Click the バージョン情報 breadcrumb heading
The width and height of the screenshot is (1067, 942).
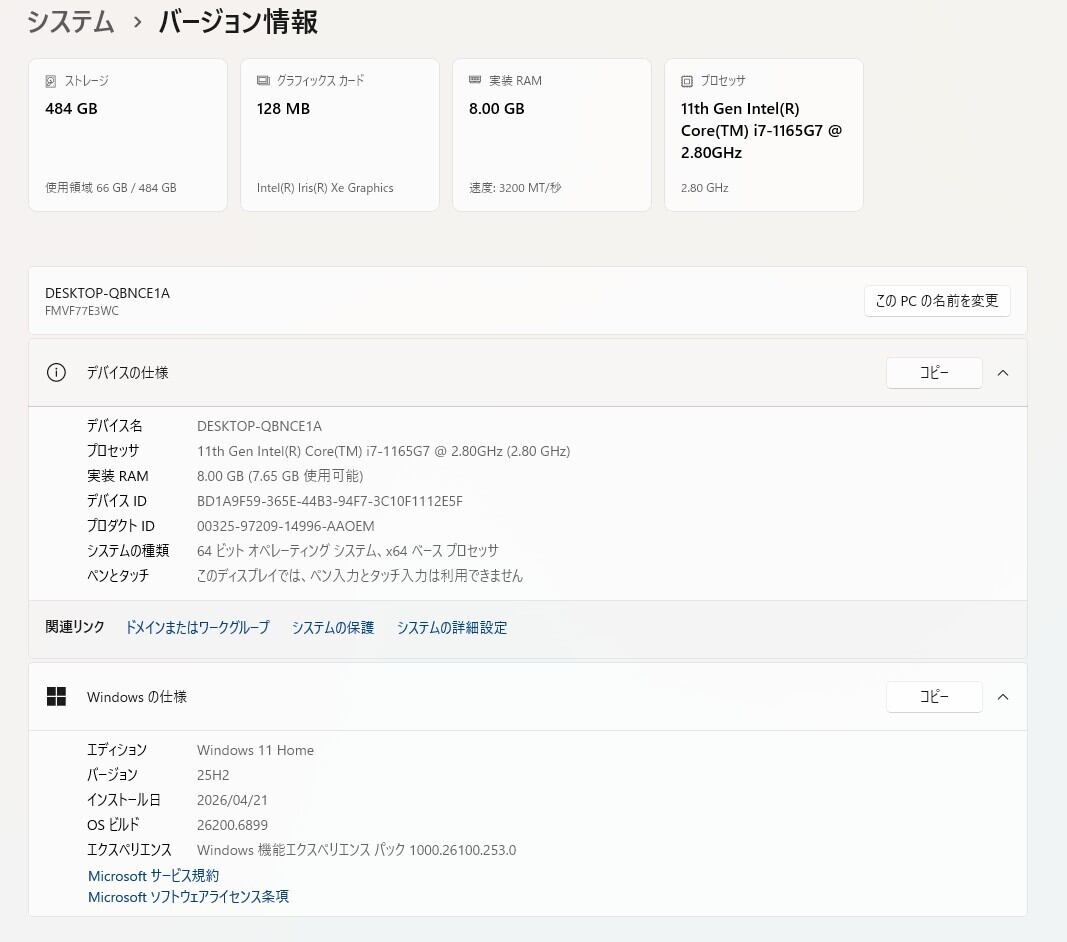coord(238,22)
